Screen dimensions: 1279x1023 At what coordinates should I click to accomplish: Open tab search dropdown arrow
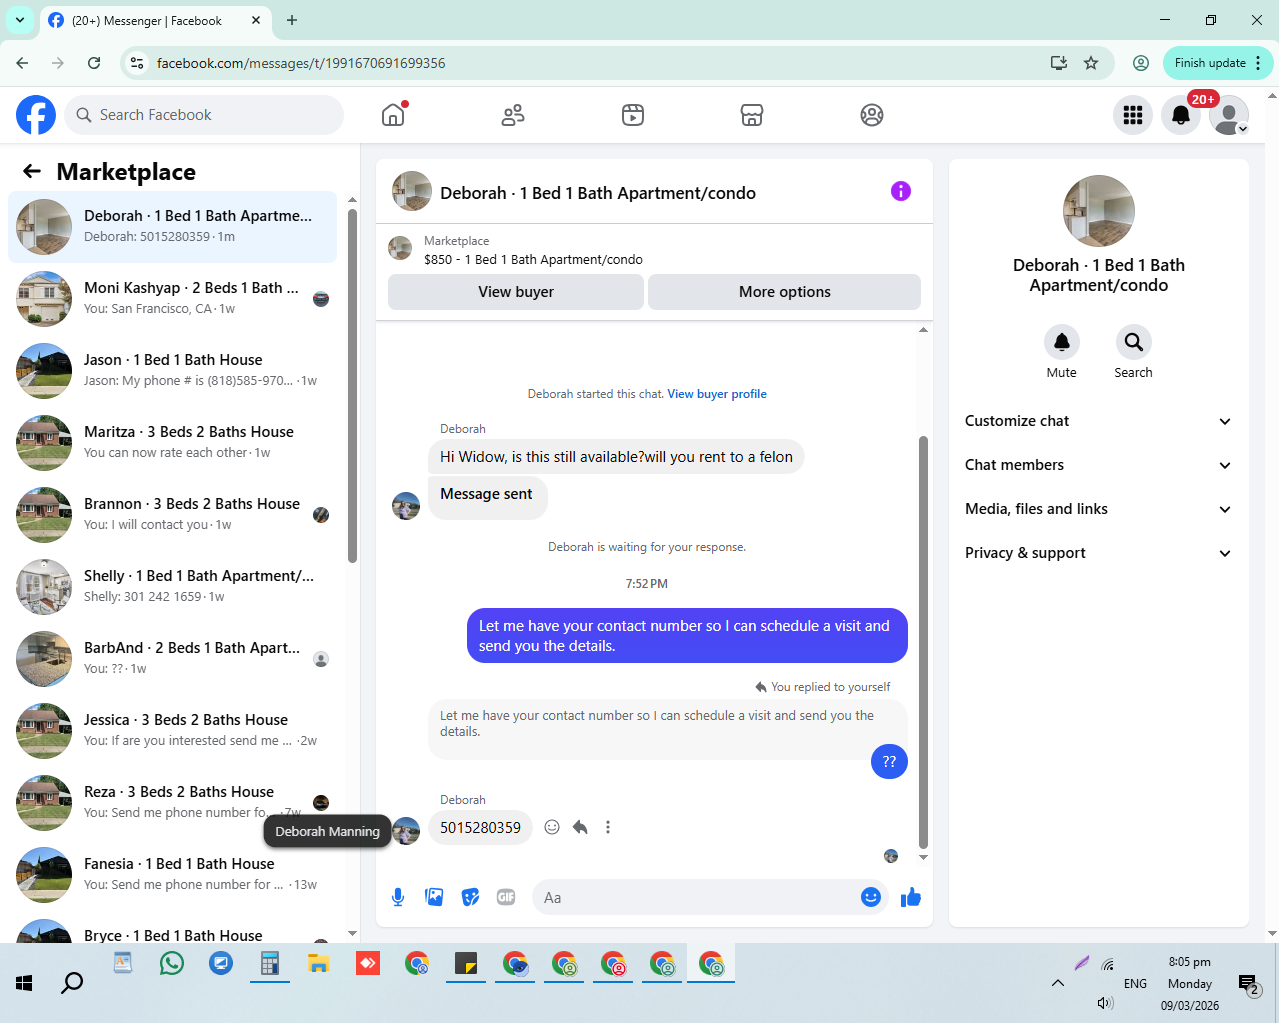(x=20, y=20)
